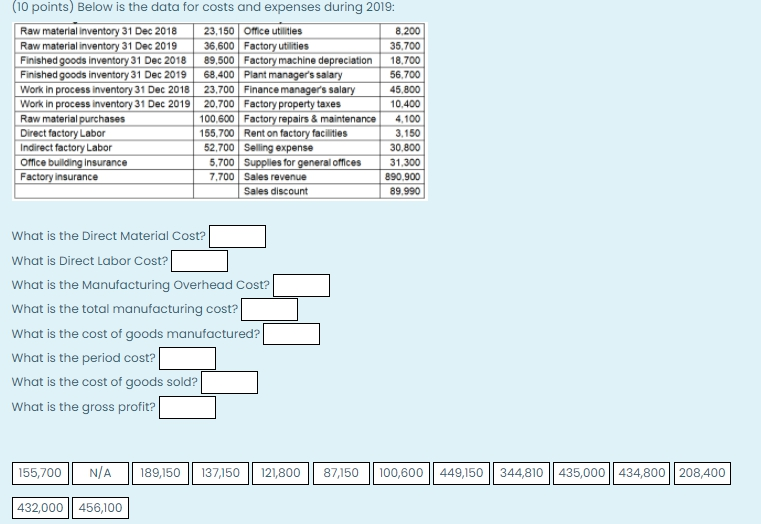This screenshot has height=524, width=761.
Task: Click the Direct Labor Cost answer box
Action: (x=199, y=261)
